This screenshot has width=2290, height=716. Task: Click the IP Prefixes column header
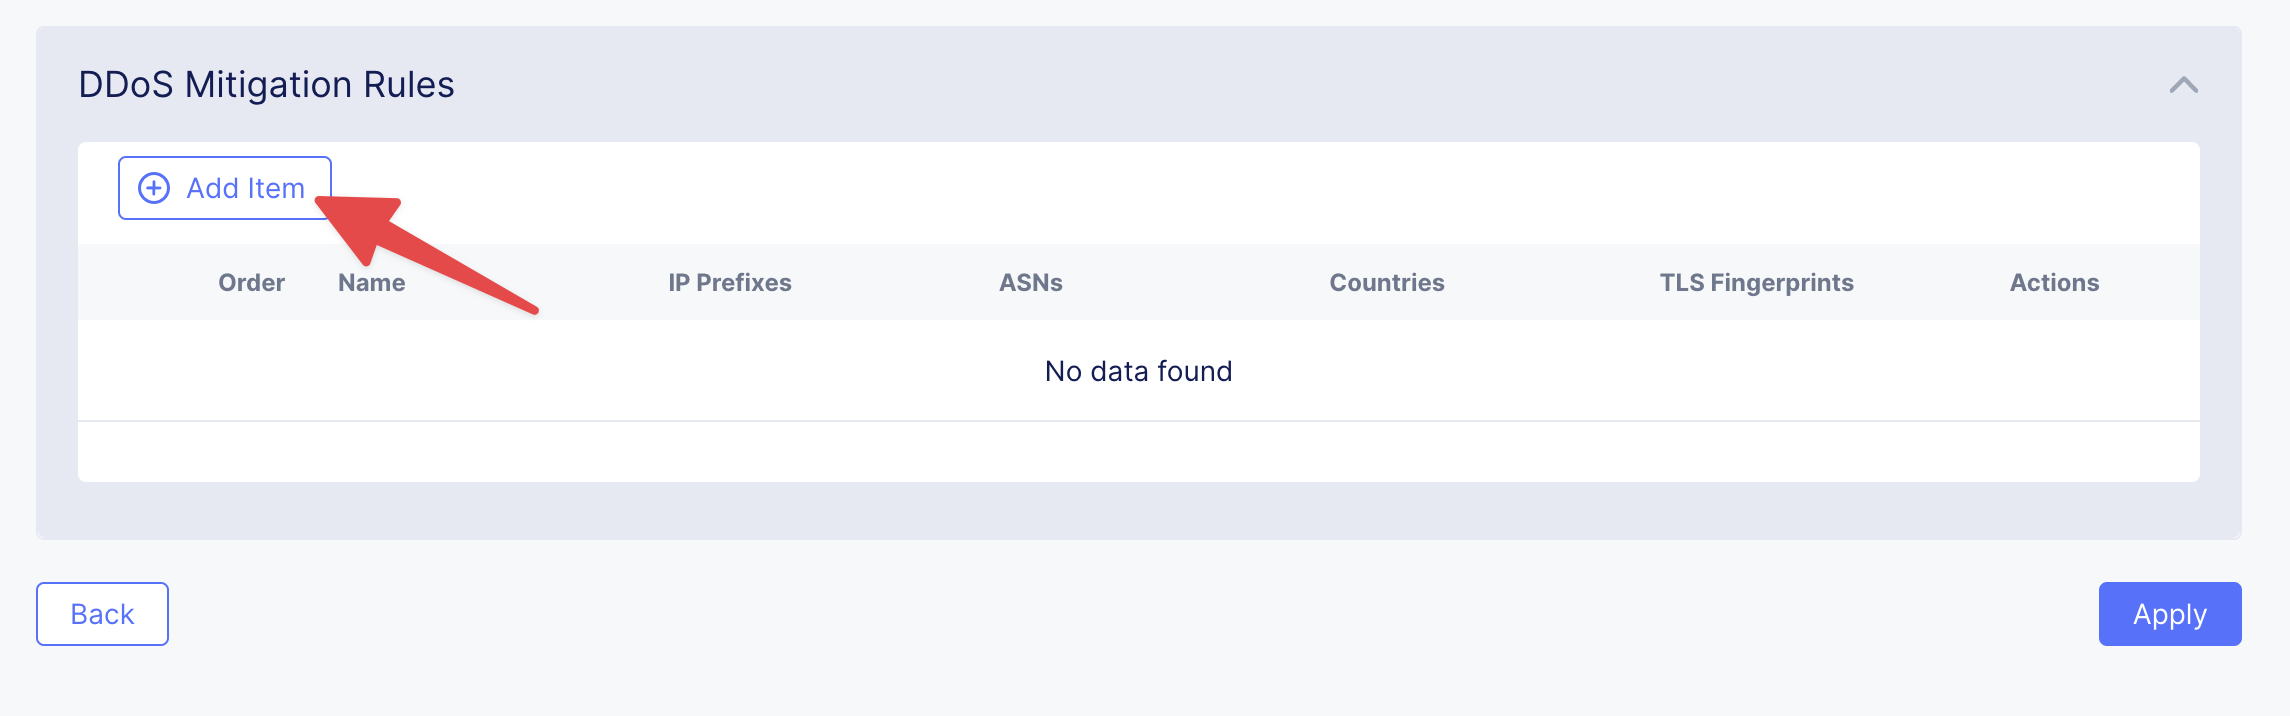(729, 283)
